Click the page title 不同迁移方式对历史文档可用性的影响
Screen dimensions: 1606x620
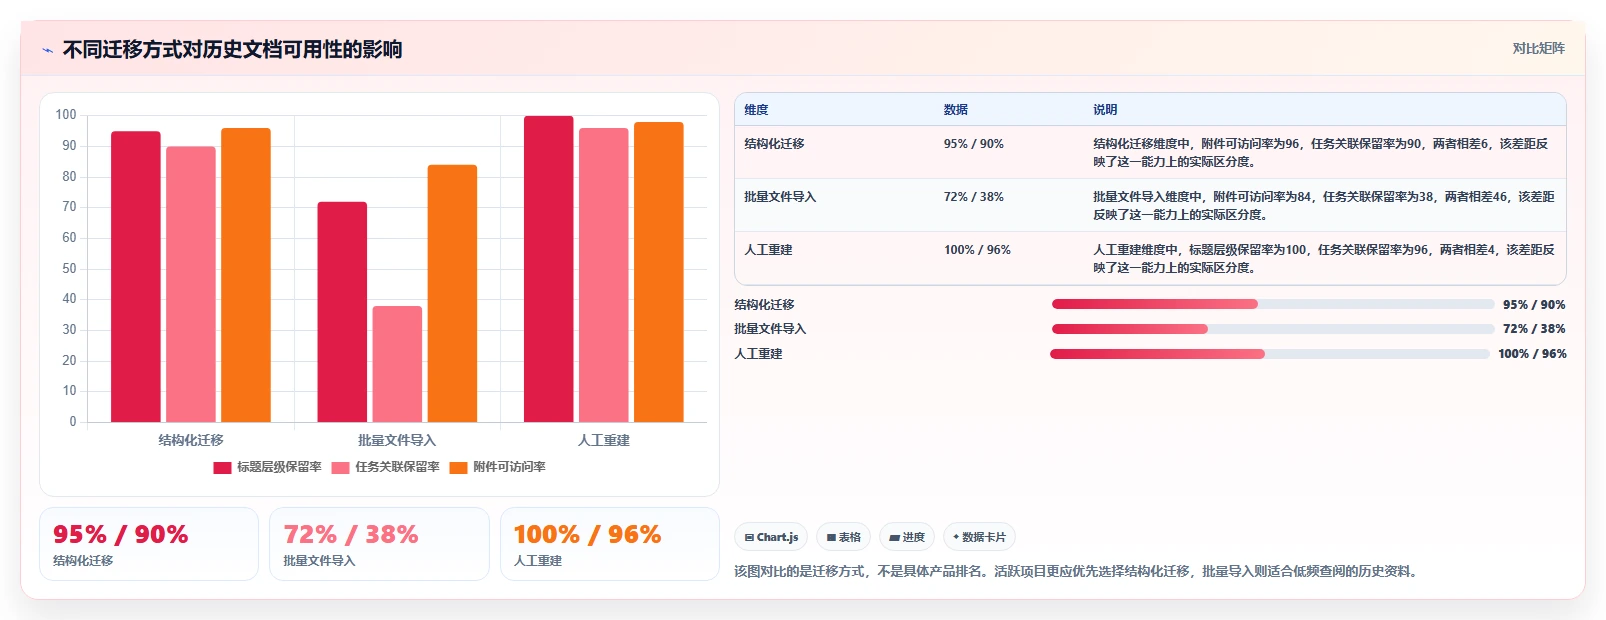232,50
